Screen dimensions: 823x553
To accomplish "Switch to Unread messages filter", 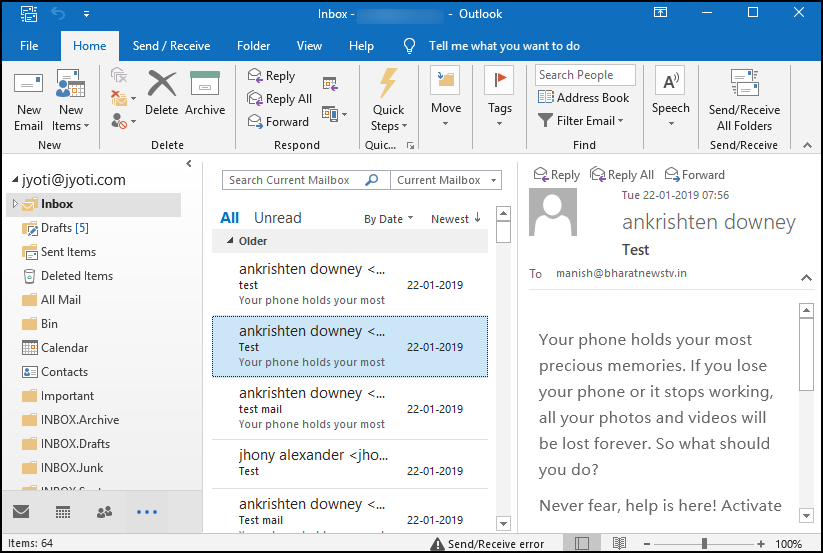I will [x=277, y=218].
